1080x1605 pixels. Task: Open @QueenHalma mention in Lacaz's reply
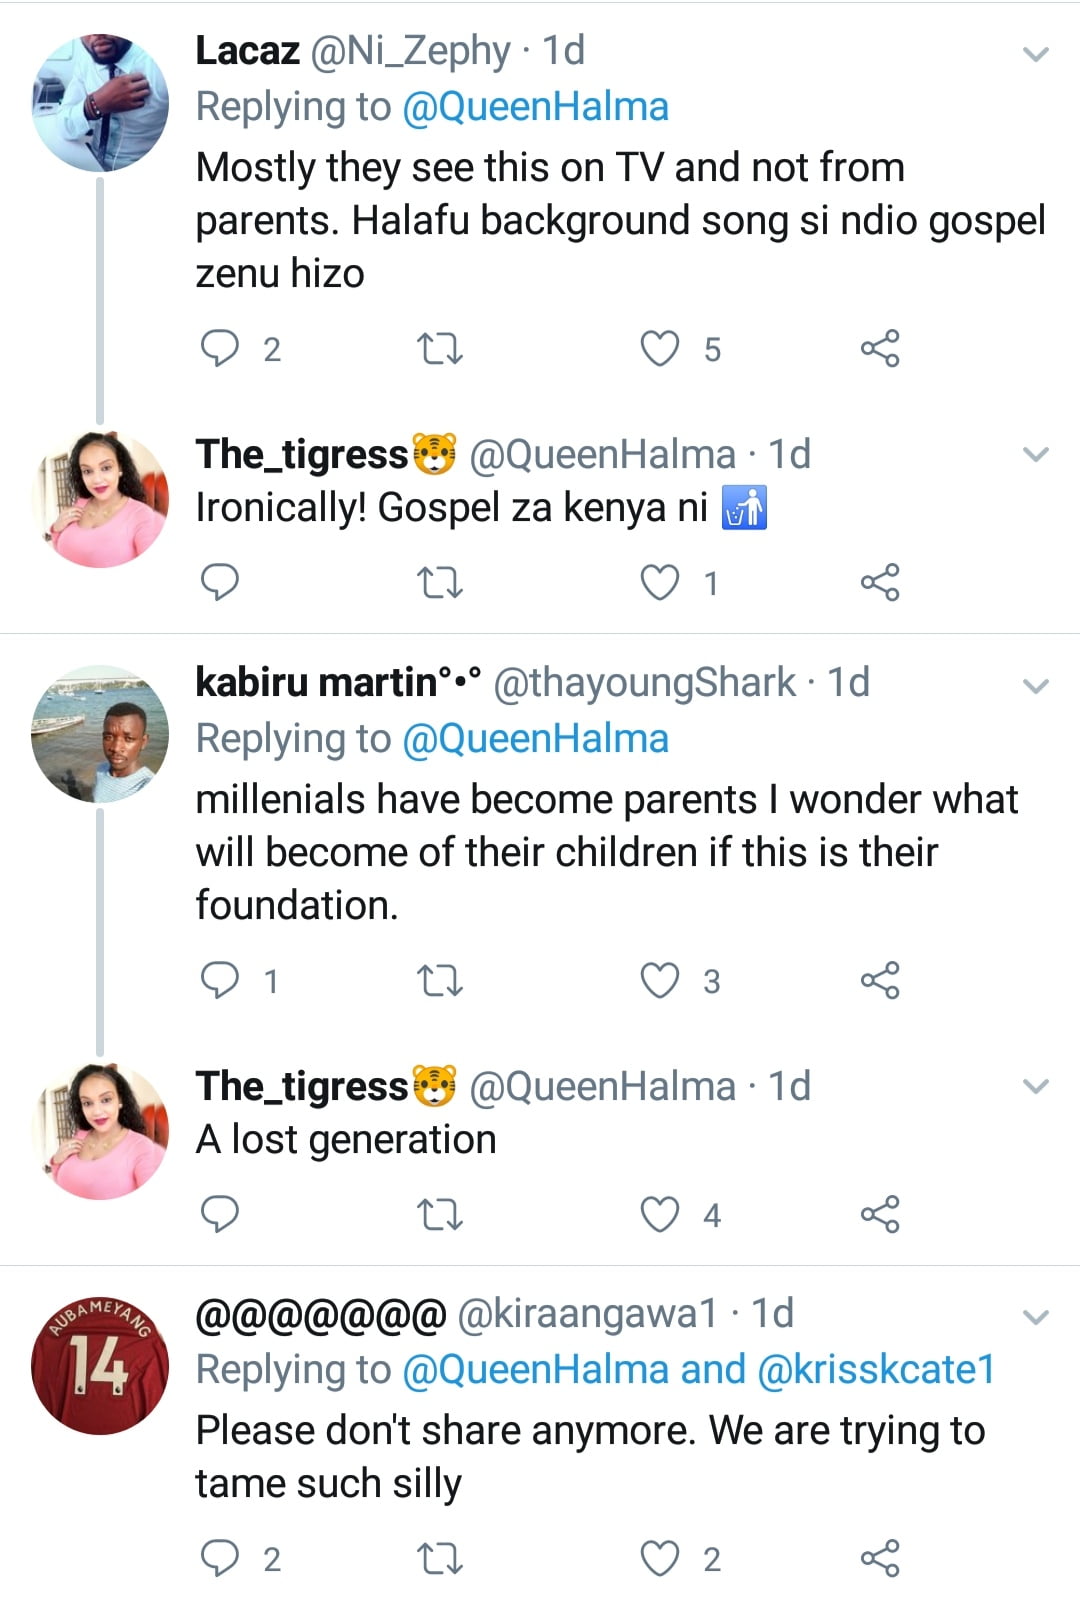[535, 107]
